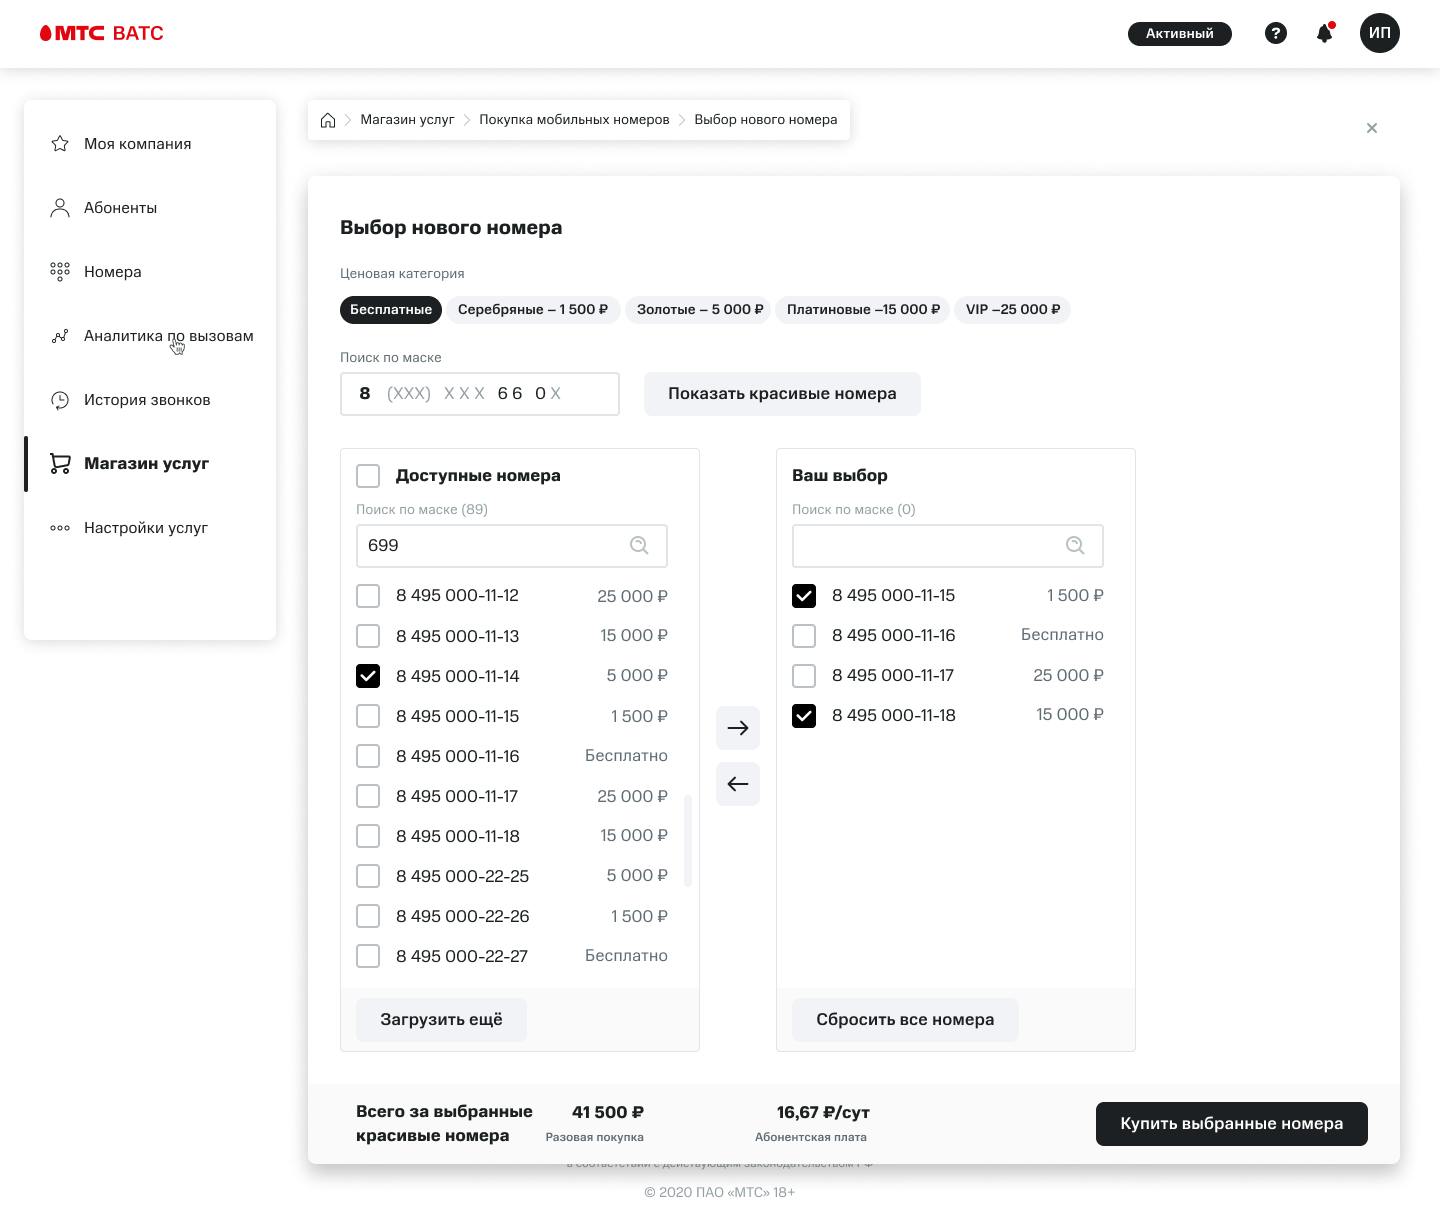The height and width of the screenshot is (1215, 1440).
Task: Go to home via breadcrumb house icon
Action: (327, 120)
